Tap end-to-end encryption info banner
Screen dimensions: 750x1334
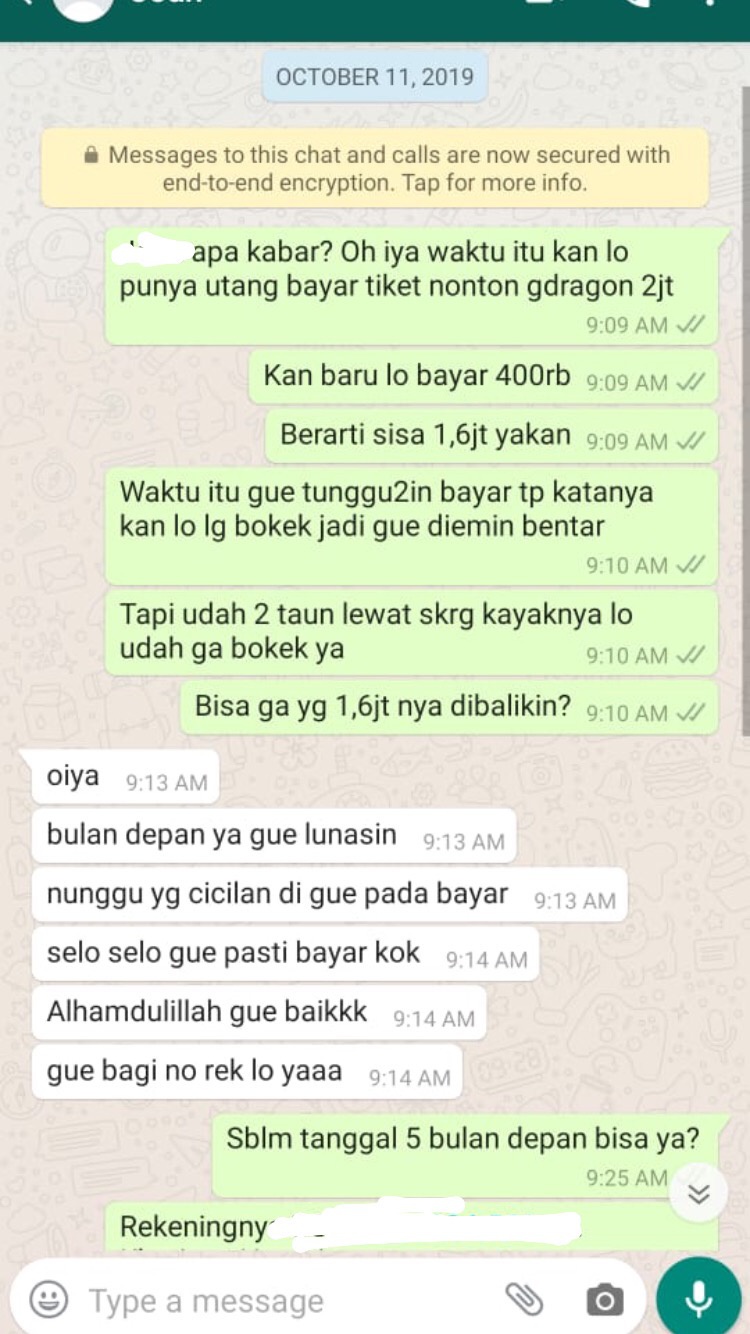coord(375,168)
